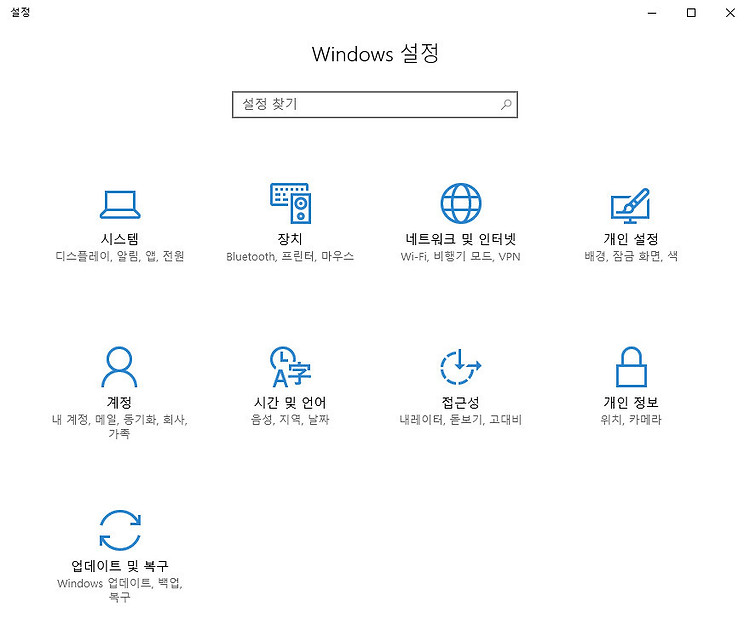Image resolution: width=750 pixels, height=624 pixels.
Task: Minimize the 설정 window
Action: (651, 13)
